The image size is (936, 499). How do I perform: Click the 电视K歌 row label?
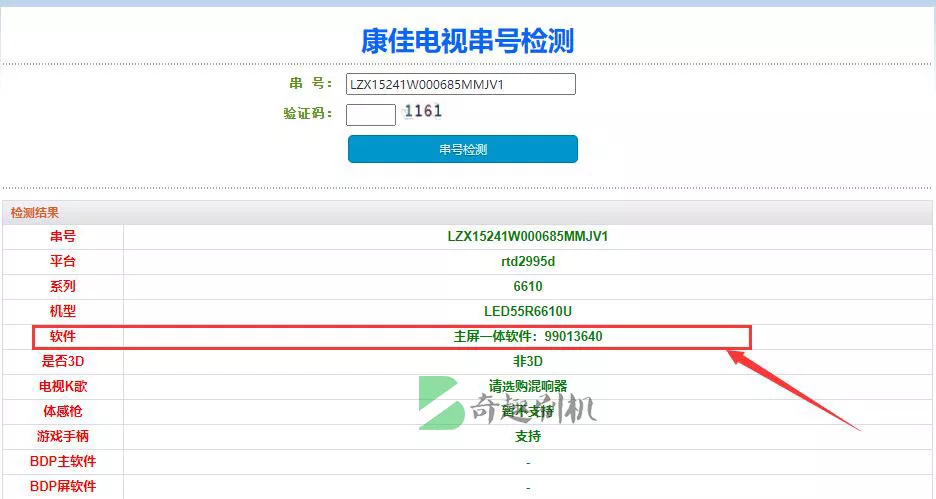pyautogui.click(x=63, y=387)
